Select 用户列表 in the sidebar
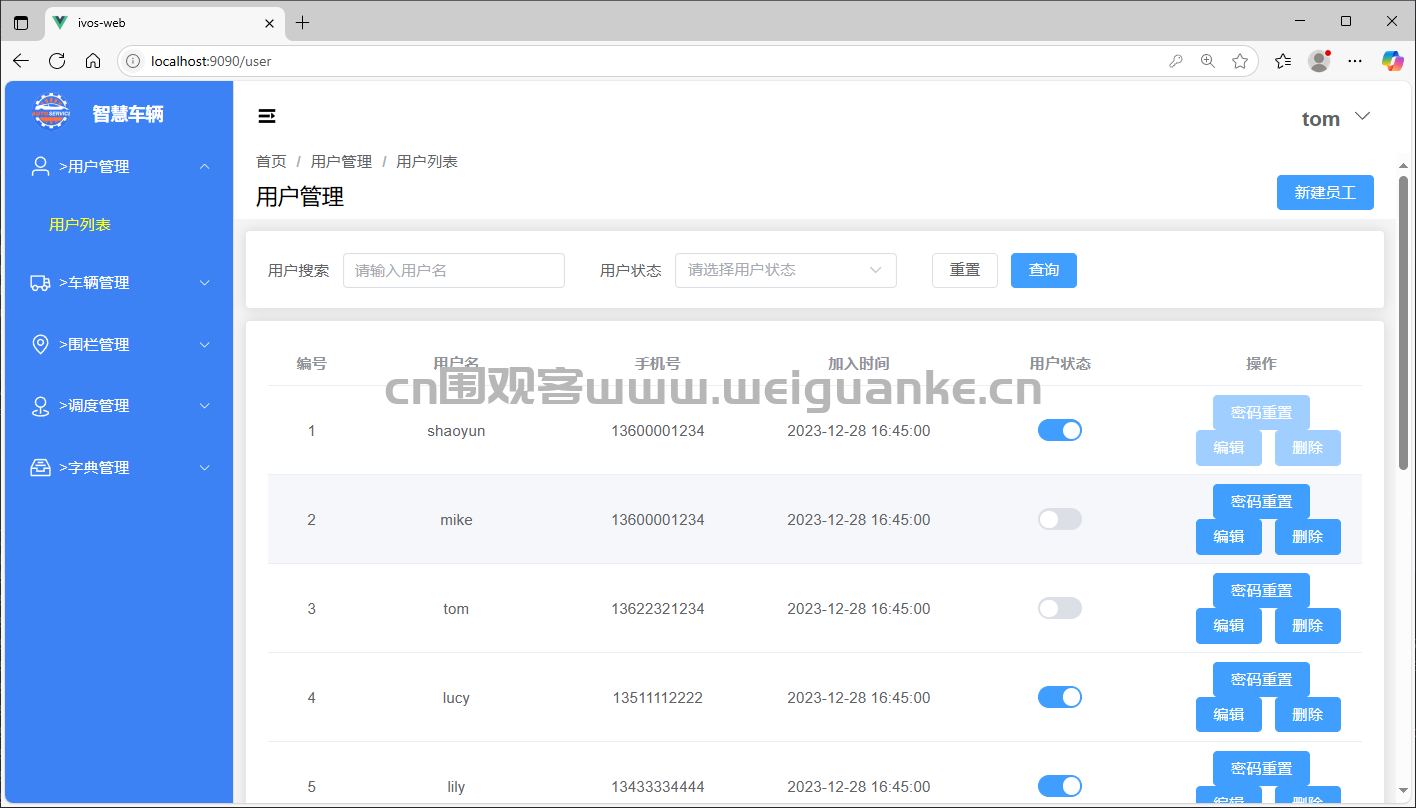1416x808 pixels. pyautogui.click(x=80, y=225)
